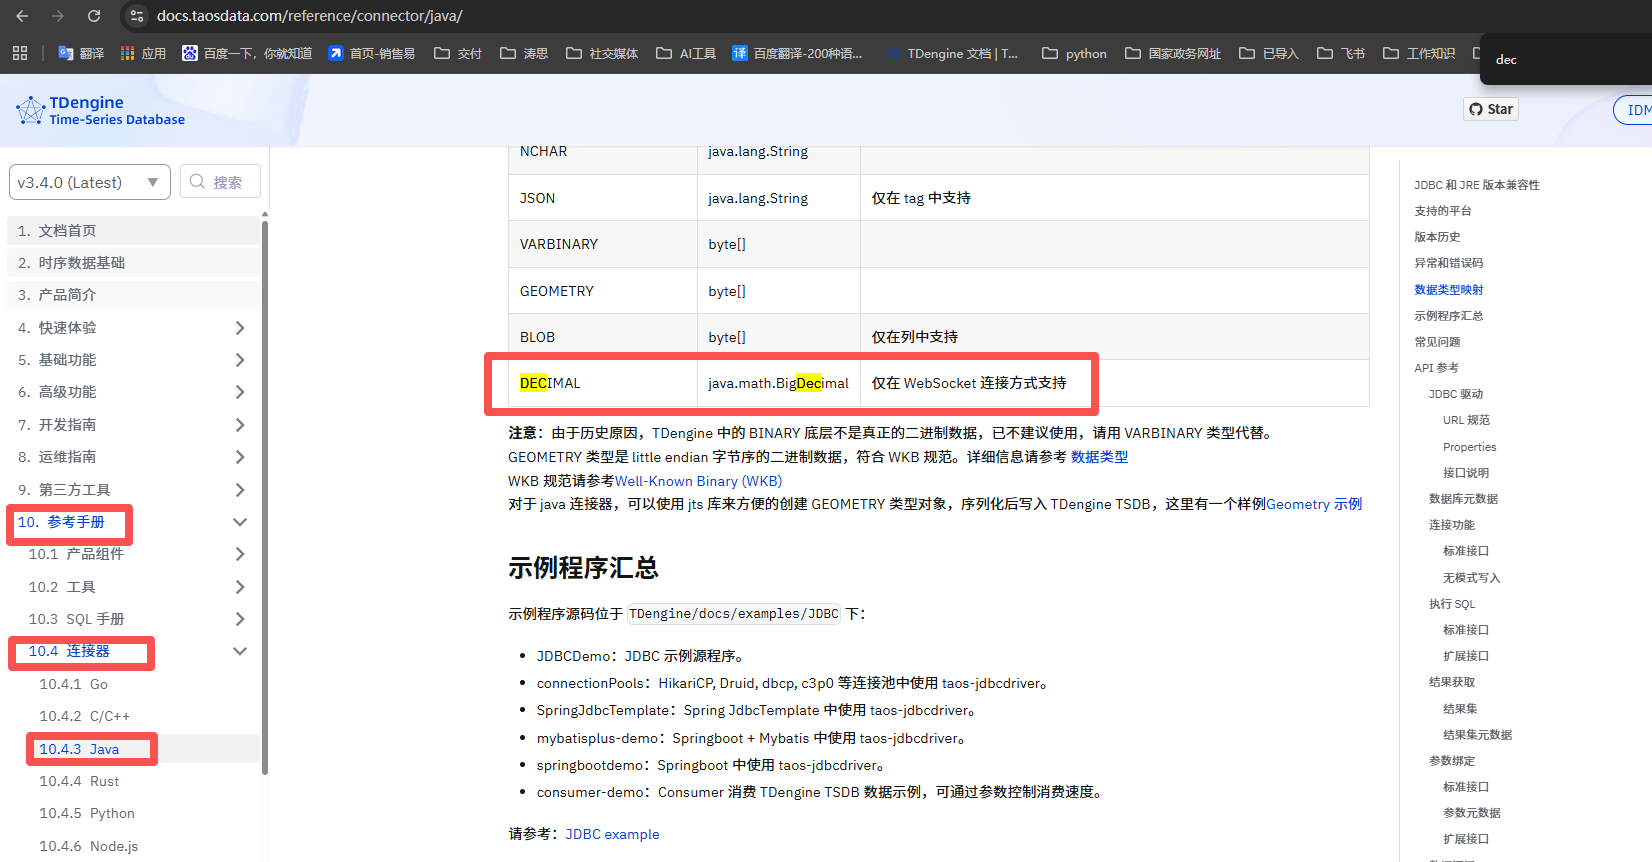Click the sidebar vertical scrollbar

(x=264, y=500)
